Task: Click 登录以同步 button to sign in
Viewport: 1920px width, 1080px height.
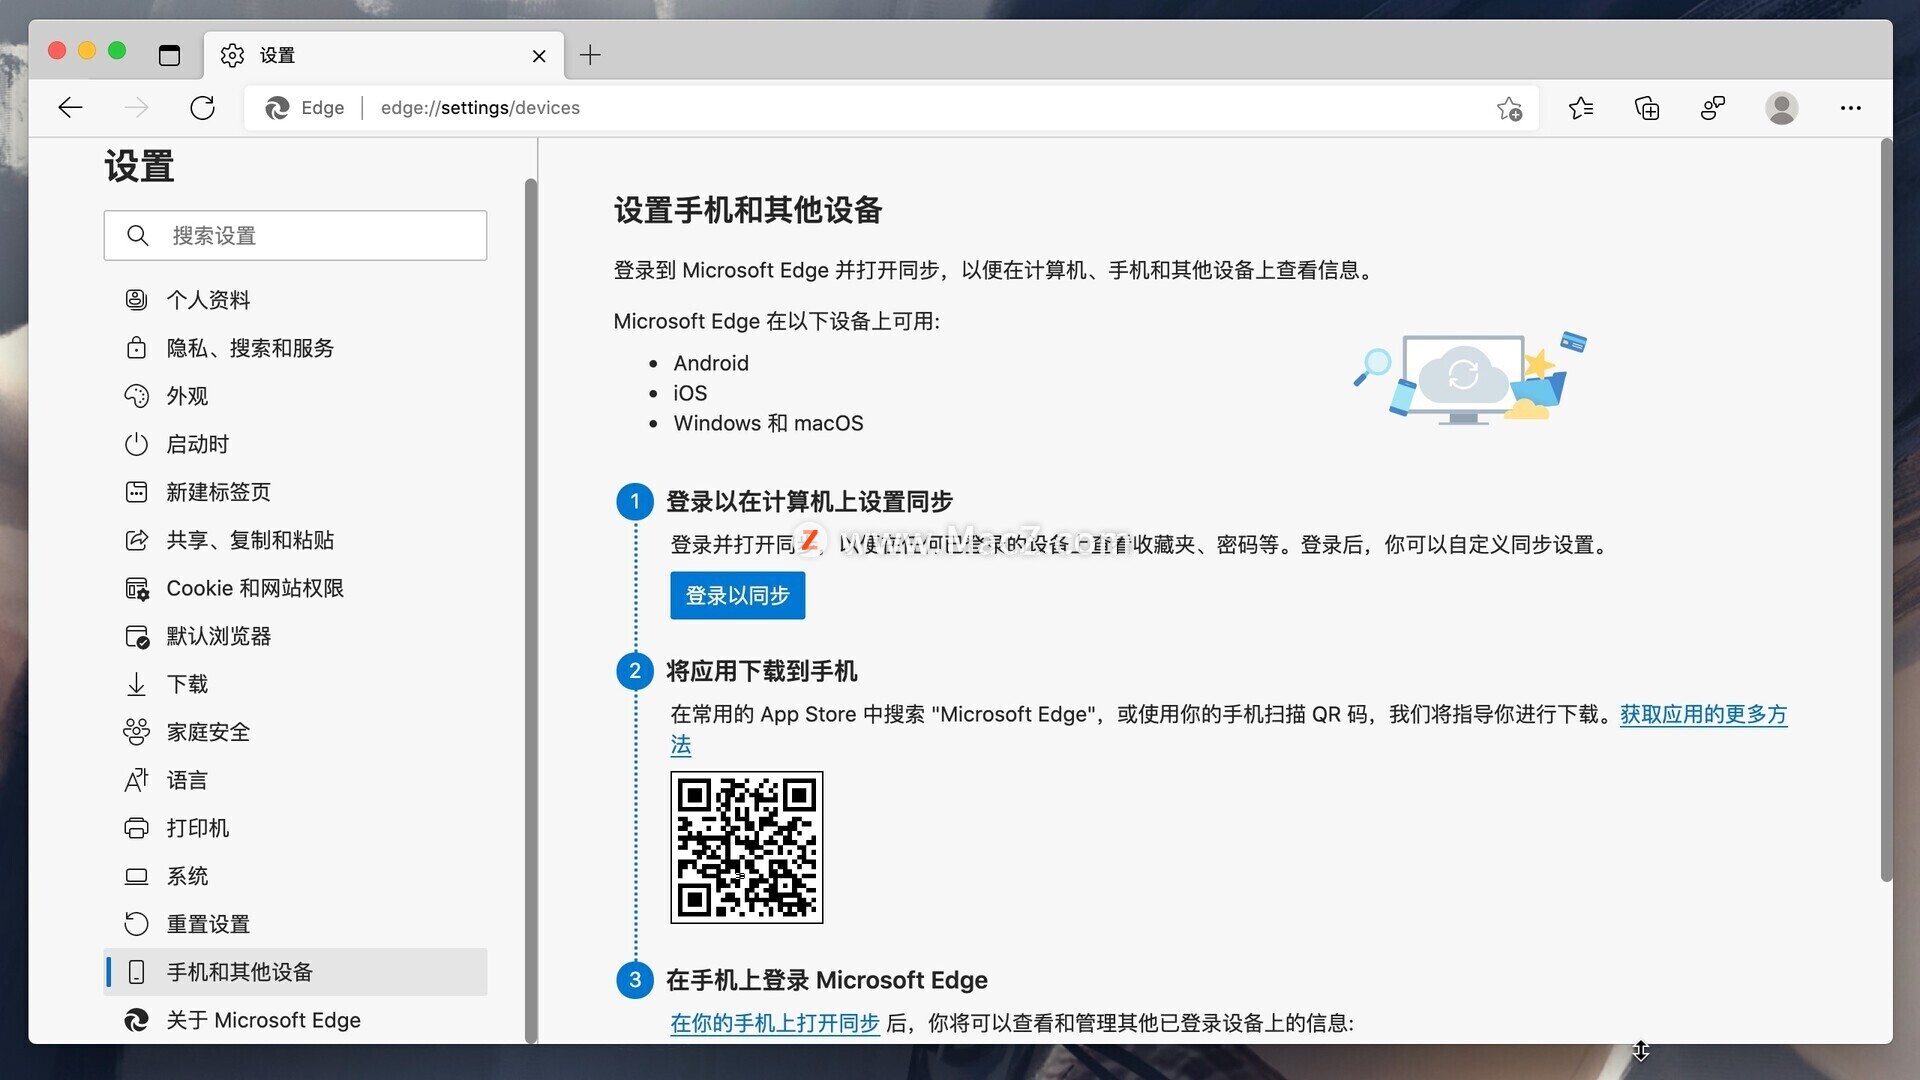Action: pos(737,595)
